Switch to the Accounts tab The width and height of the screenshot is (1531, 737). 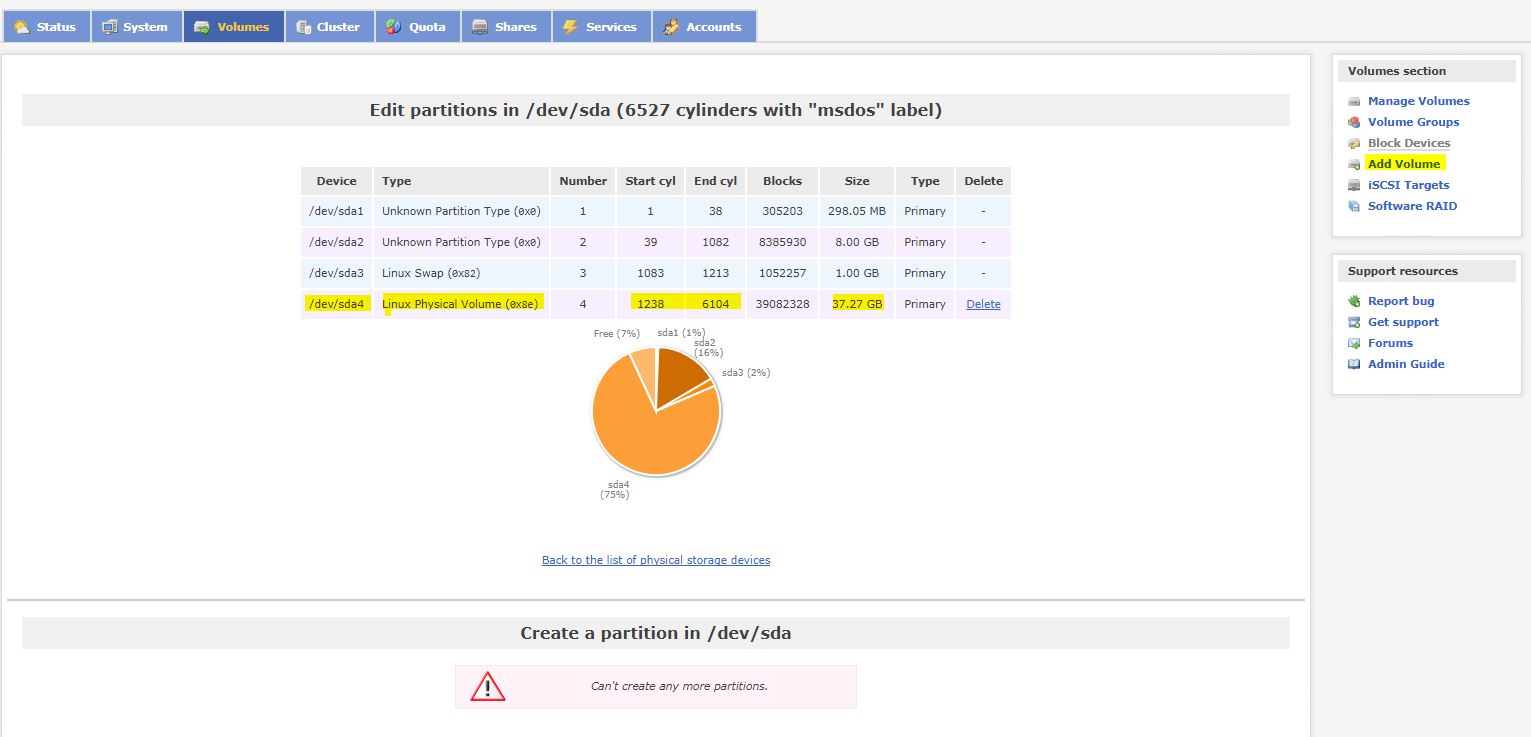703,27
